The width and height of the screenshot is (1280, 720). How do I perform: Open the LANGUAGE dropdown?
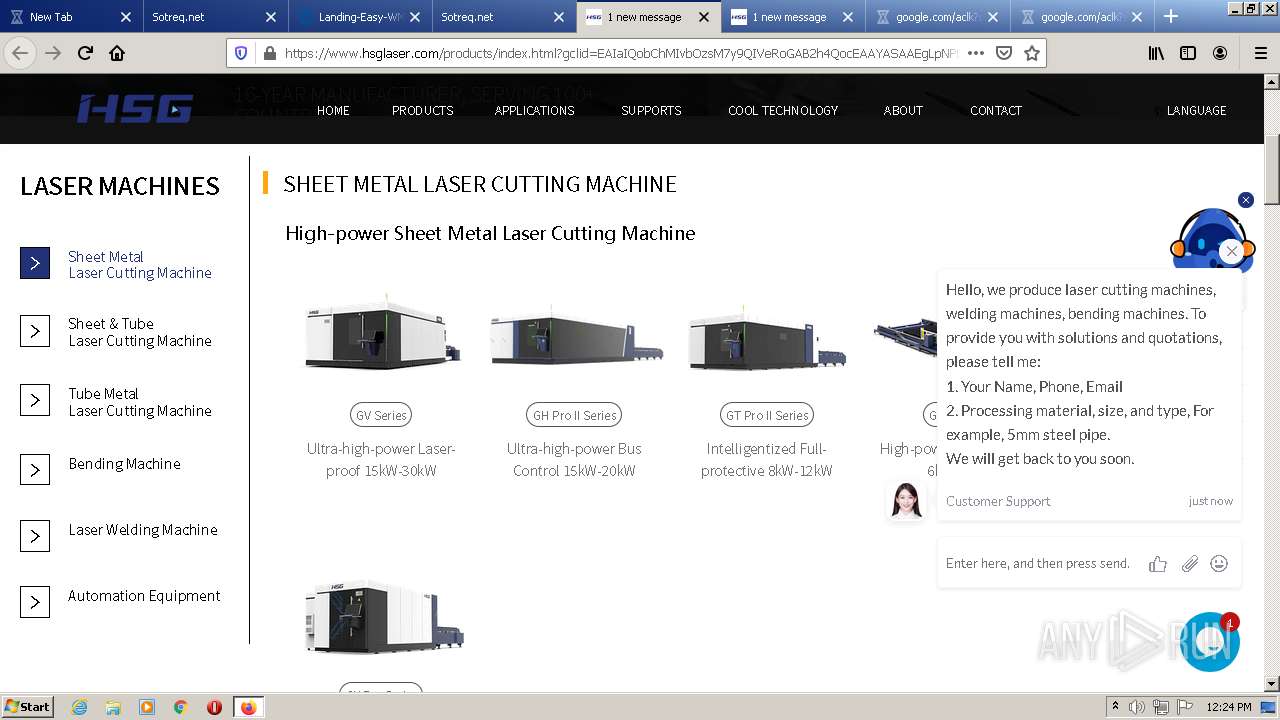point(1196,110)
